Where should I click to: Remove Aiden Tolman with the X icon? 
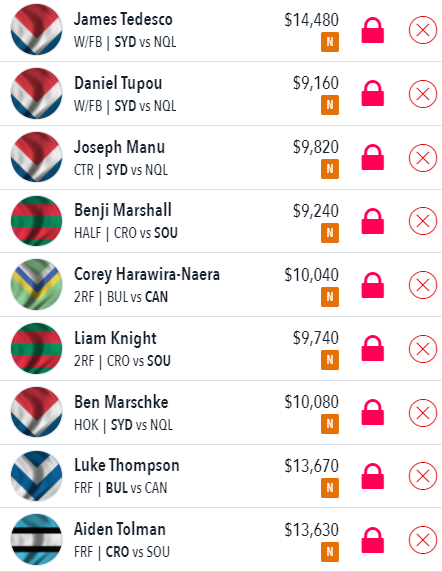(x=423, y=540)
